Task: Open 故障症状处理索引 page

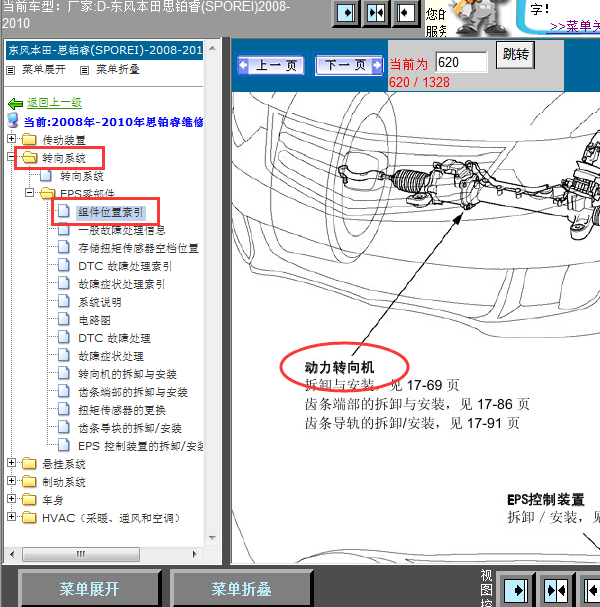Action: click(x=122, y=284)
